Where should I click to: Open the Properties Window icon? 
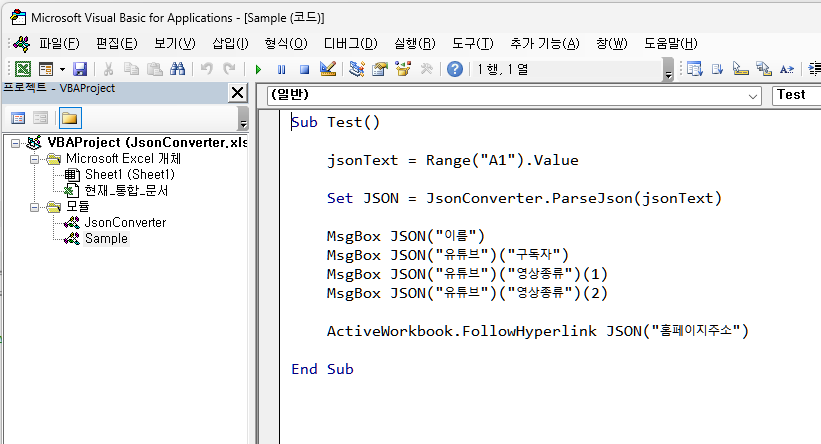click(380, 69)
